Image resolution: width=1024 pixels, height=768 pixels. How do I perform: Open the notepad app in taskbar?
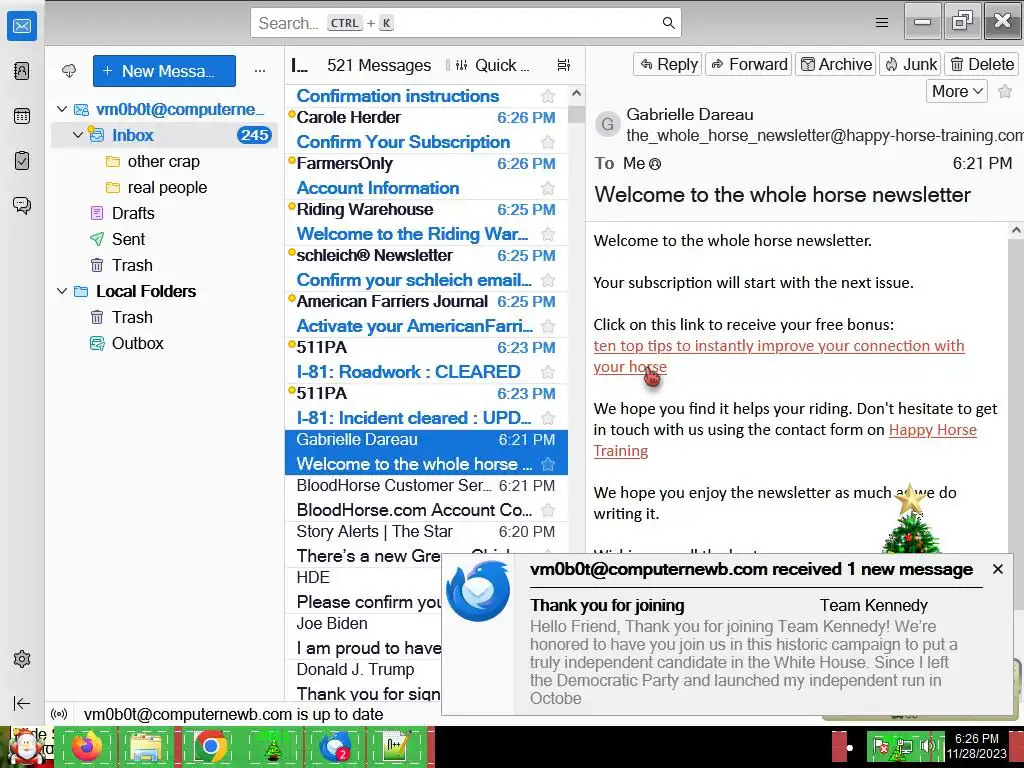(396, 747)
